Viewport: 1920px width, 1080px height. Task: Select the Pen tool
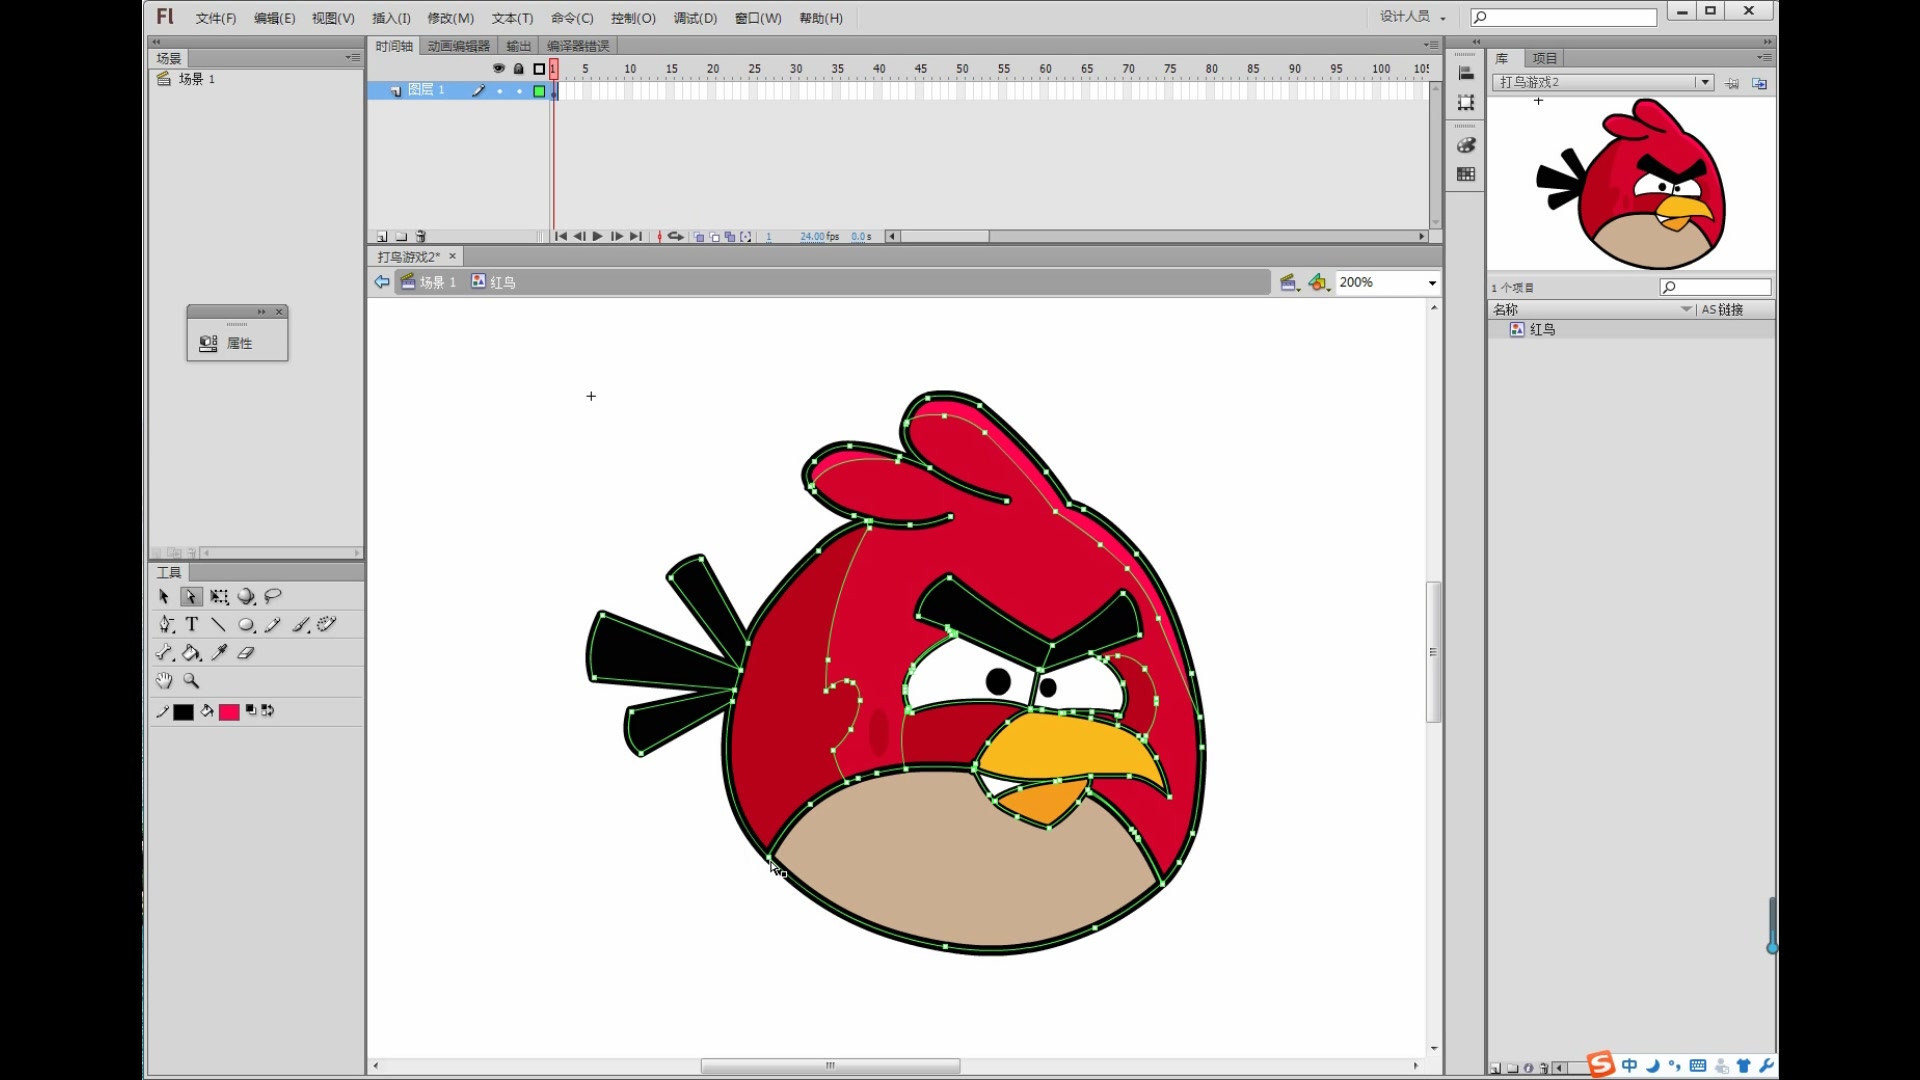[x=166, y=625]
